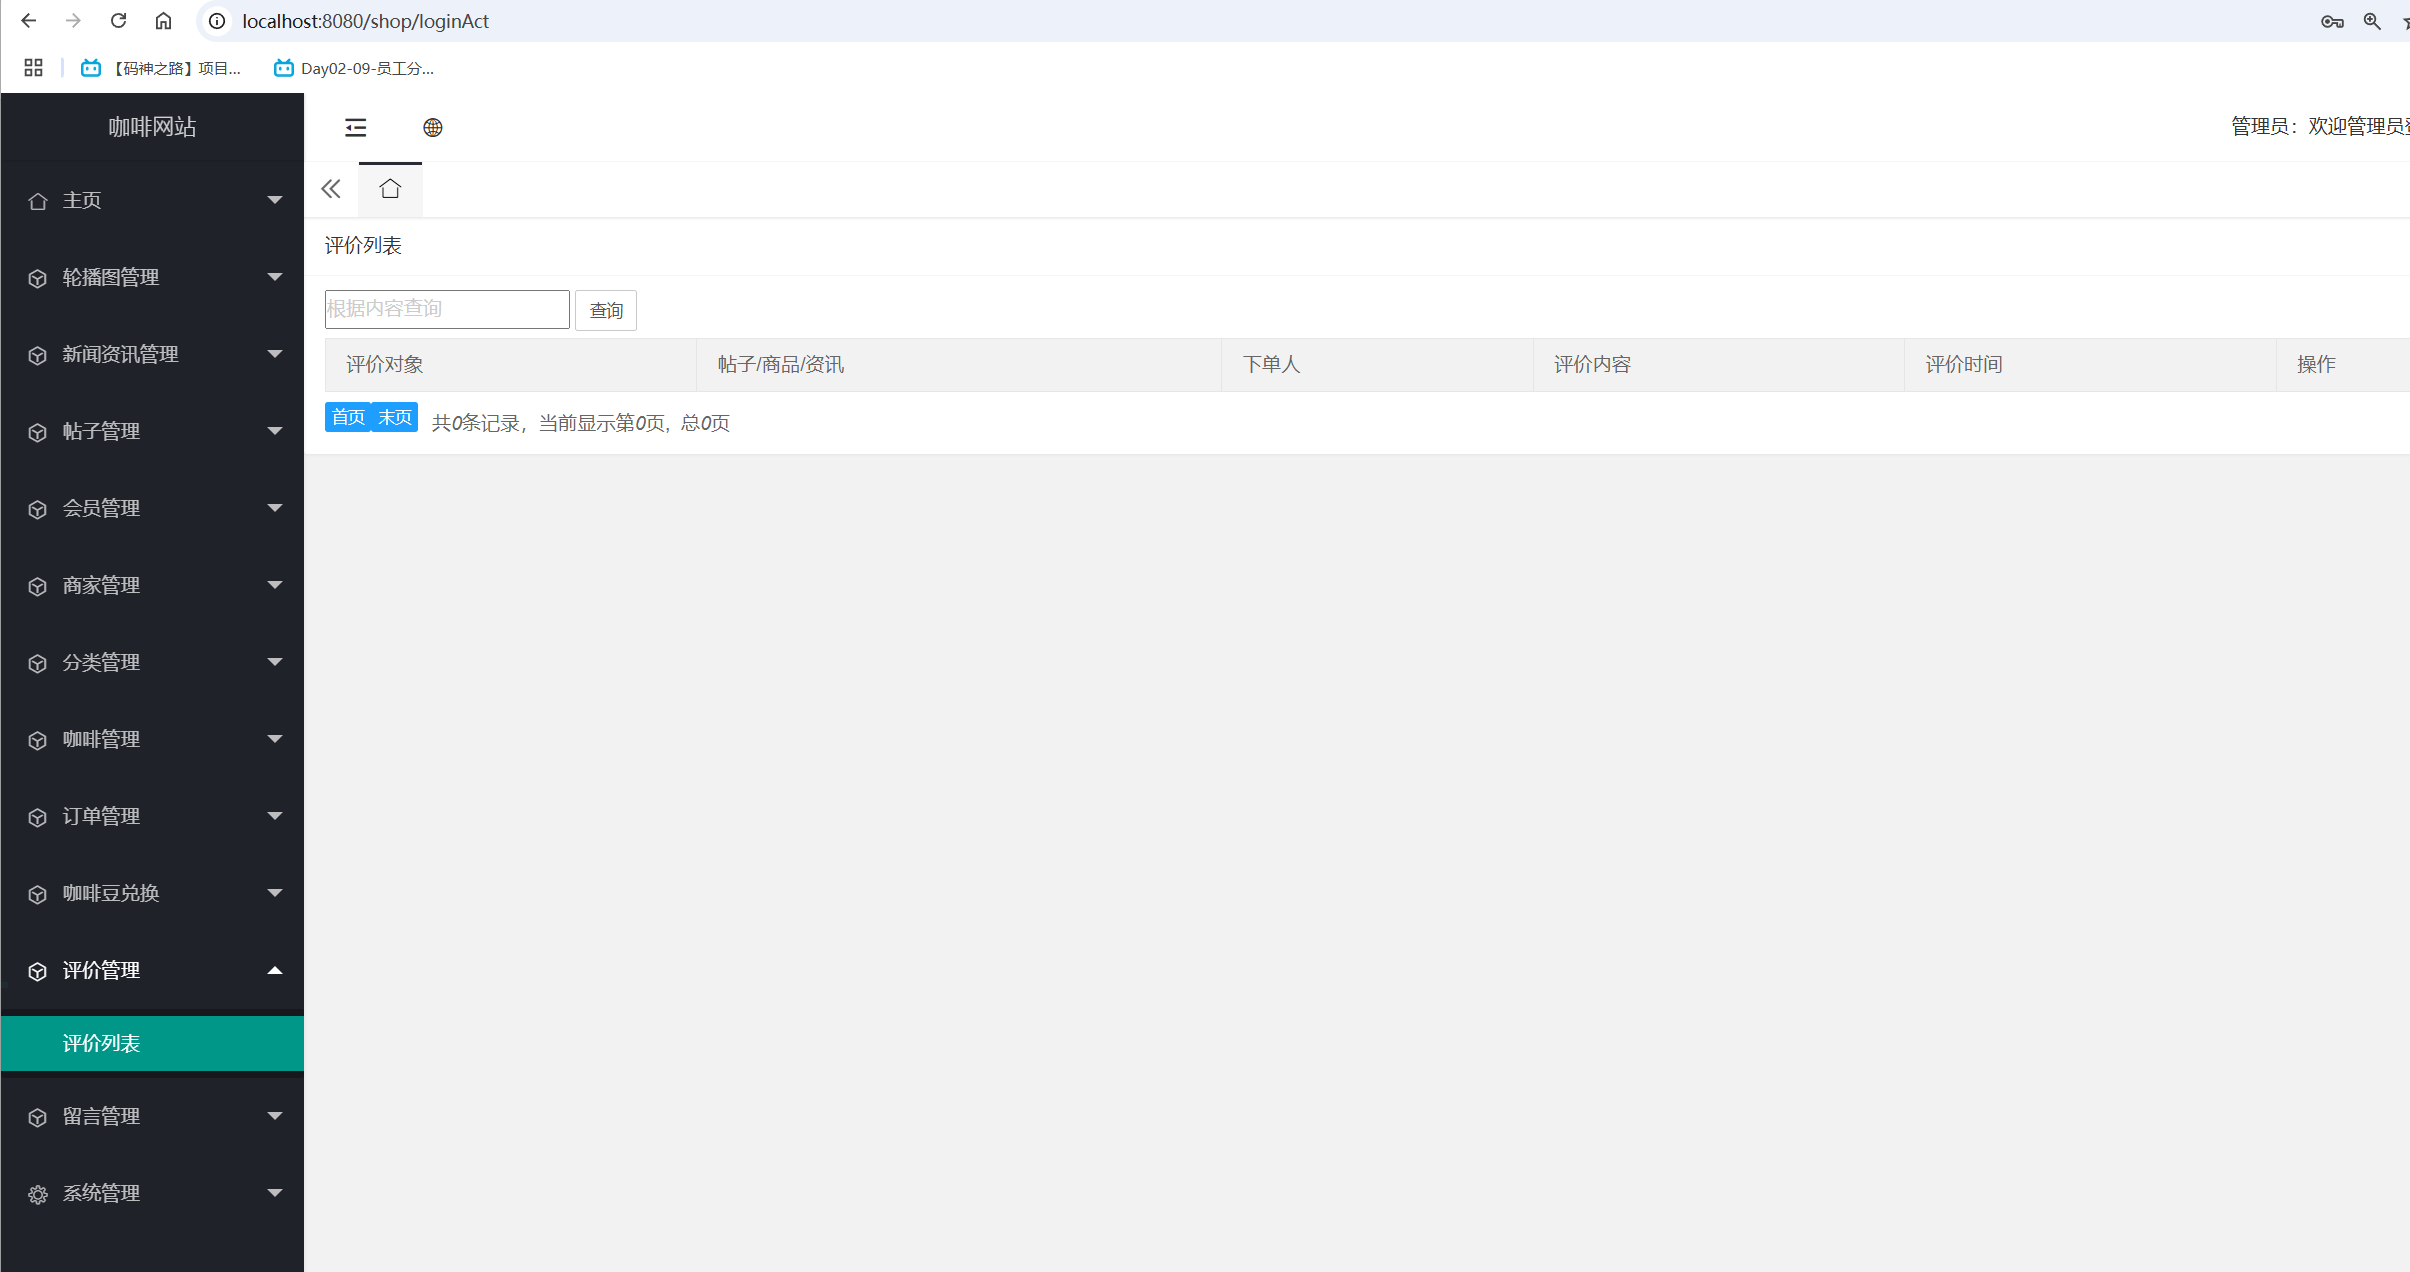The image size is (2410, 1272).
Task: Click the zoom magnifier icon in address bar
Action: [2372, 21]
